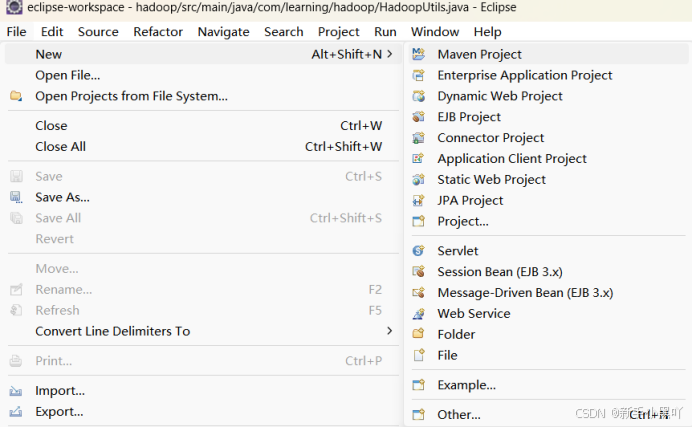Select Dynamic Web Project entry
The height and width of the screenshot is (427, 692).
tap(548, 96)
